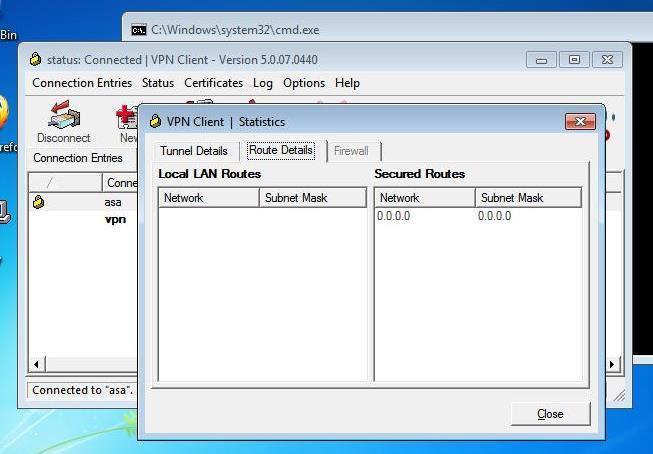Viewport: 653px width, 454px height.
Task: Click the cmd.exe window title icon
Action: (139, 30)
